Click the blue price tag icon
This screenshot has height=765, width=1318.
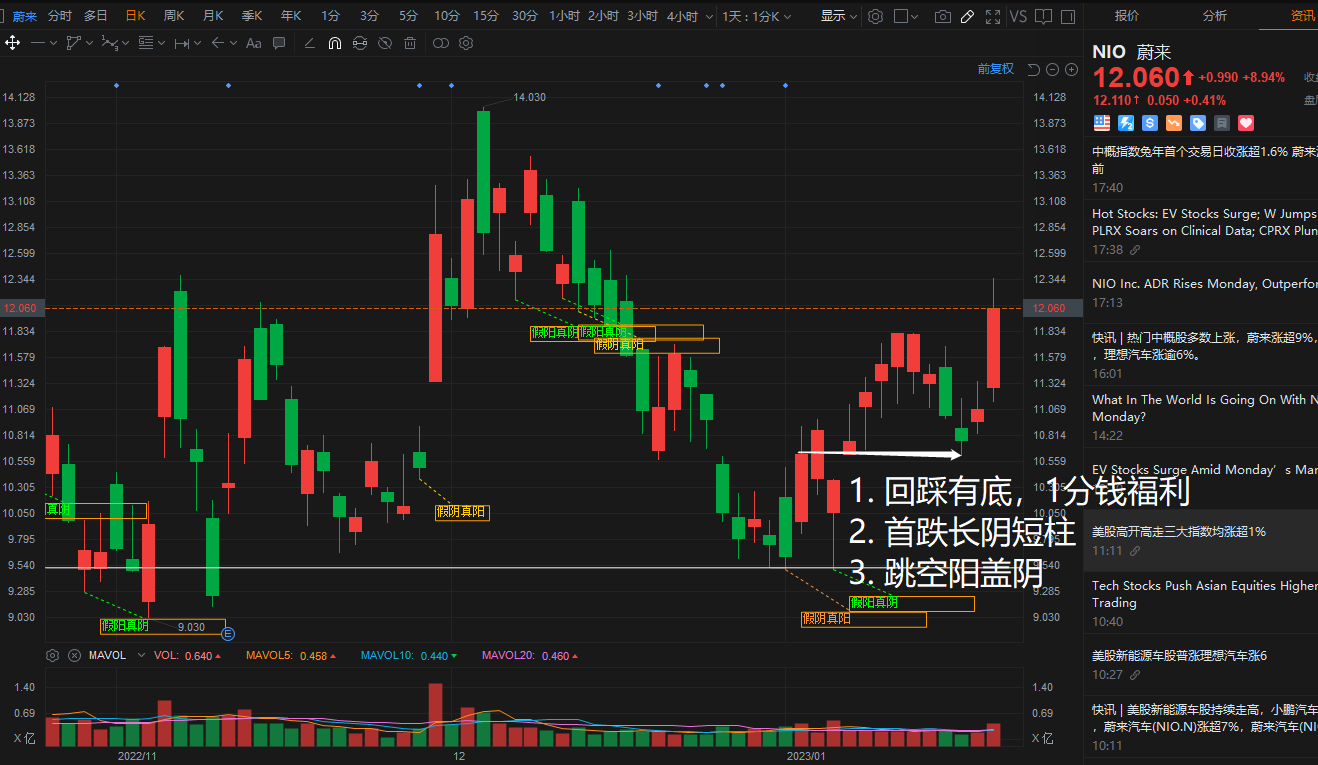pos(1198,123)
